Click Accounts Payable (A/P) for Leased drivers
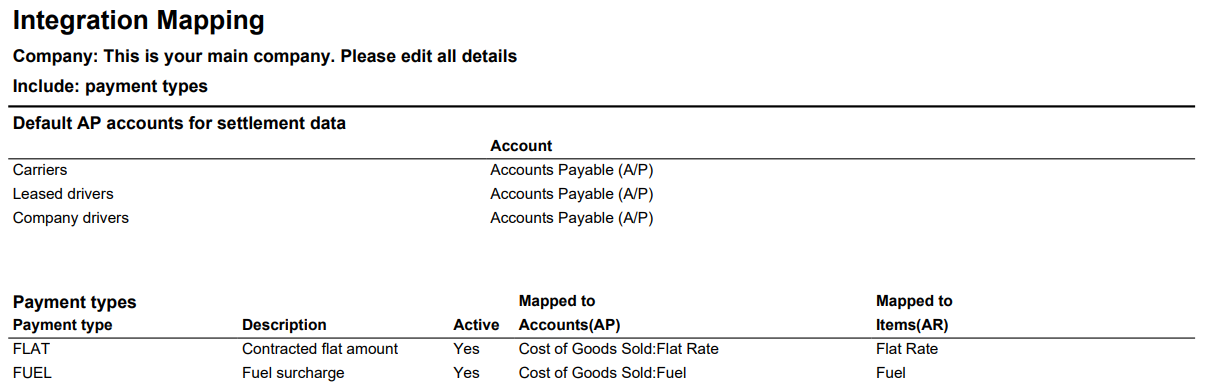Viewport: 1205px width, 387px height. click(x=572, y=194)
